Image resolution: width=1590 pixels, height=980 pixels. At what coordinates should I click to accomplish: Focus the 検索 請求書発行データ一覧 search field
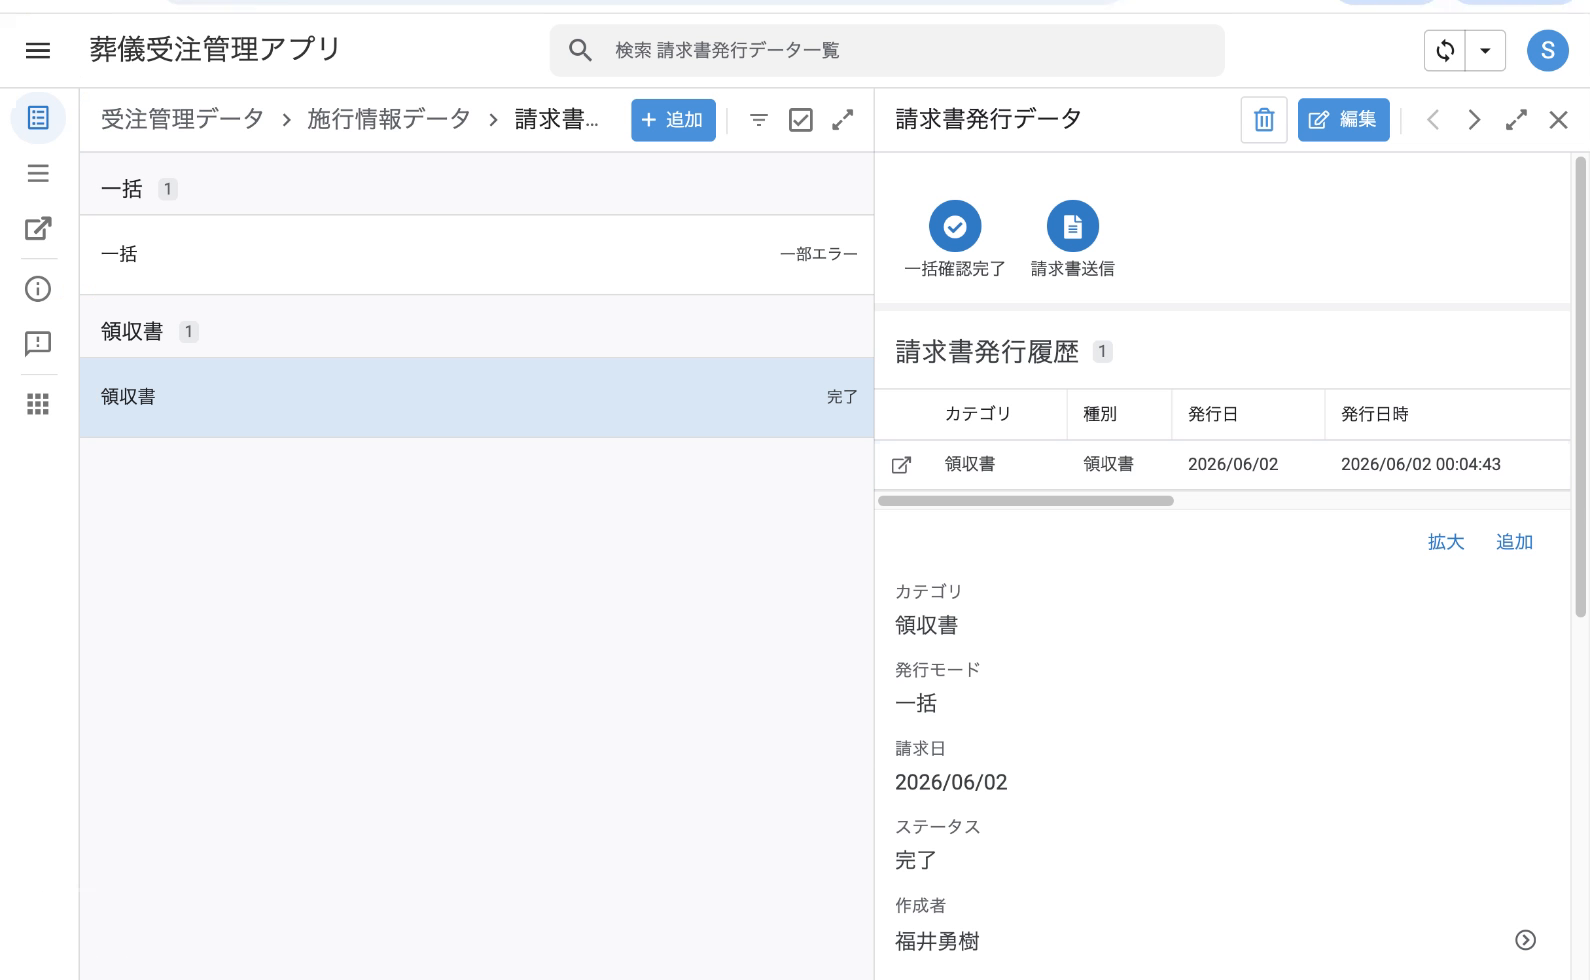[x=887, y=50]
